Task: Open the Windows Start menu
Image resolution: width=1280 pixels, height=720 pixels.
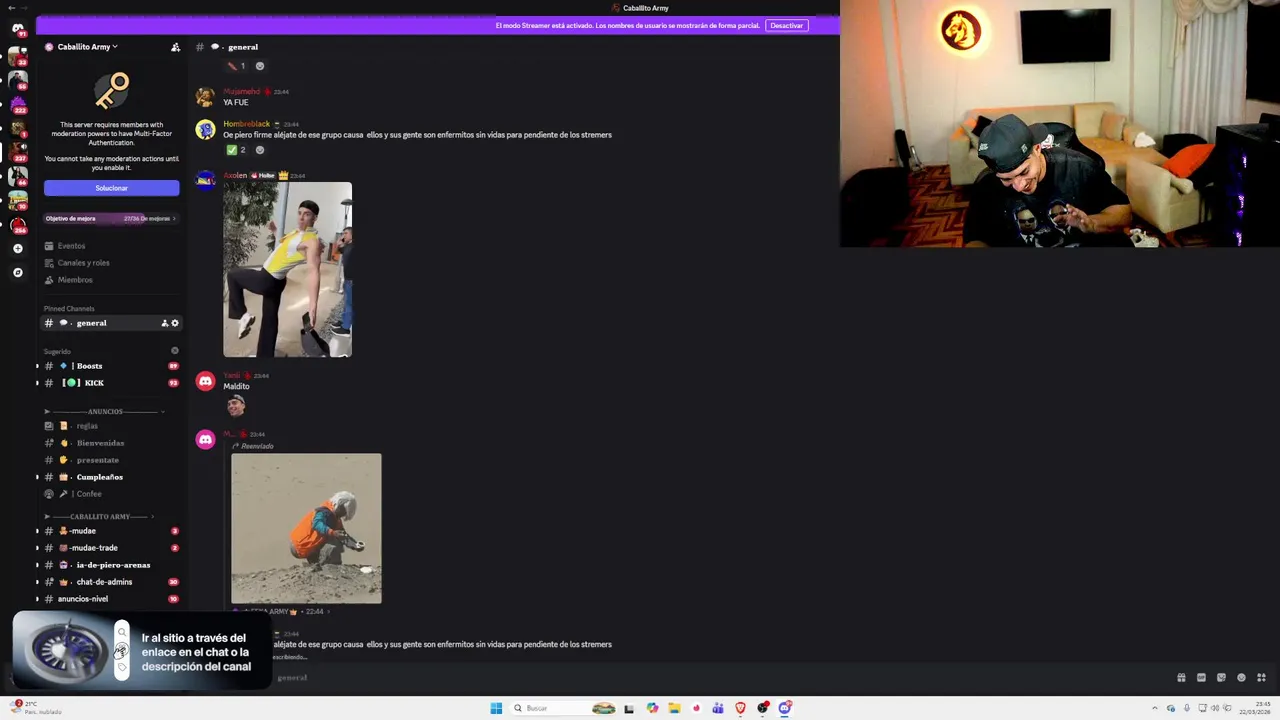Action: [496, 708]
